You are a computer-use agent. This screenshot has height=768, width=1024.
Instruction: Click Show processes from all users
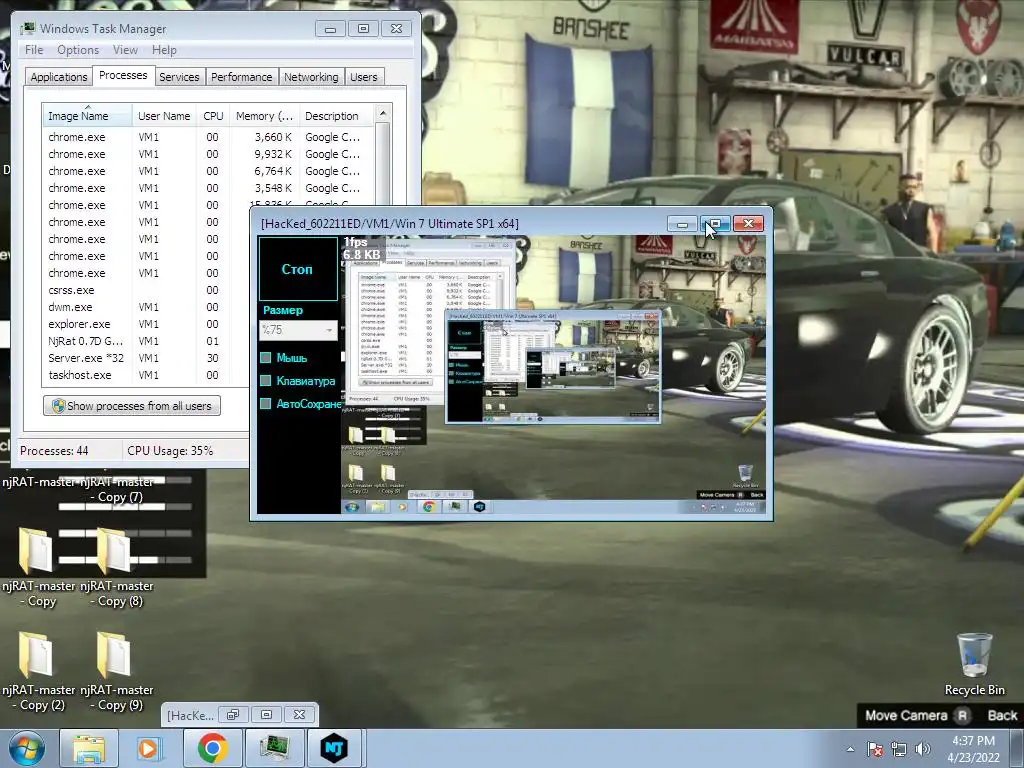click(x=132, y=406)
